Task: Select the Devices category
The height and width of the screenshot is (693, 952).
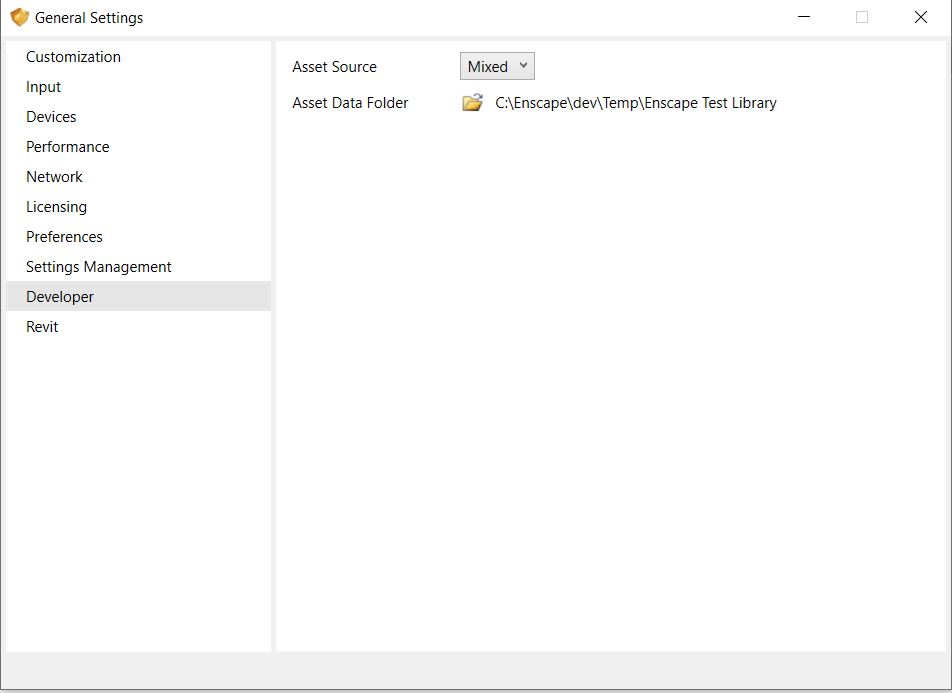Action: click(x=138, y=117)
